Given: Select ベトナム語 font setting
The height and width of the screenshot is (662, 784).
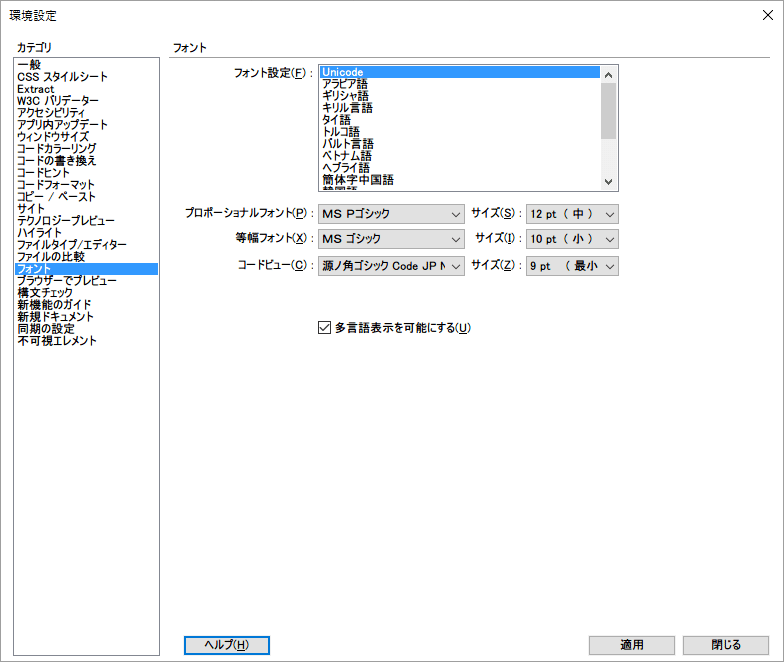Looking at the screenshot, I should [460, 156].
